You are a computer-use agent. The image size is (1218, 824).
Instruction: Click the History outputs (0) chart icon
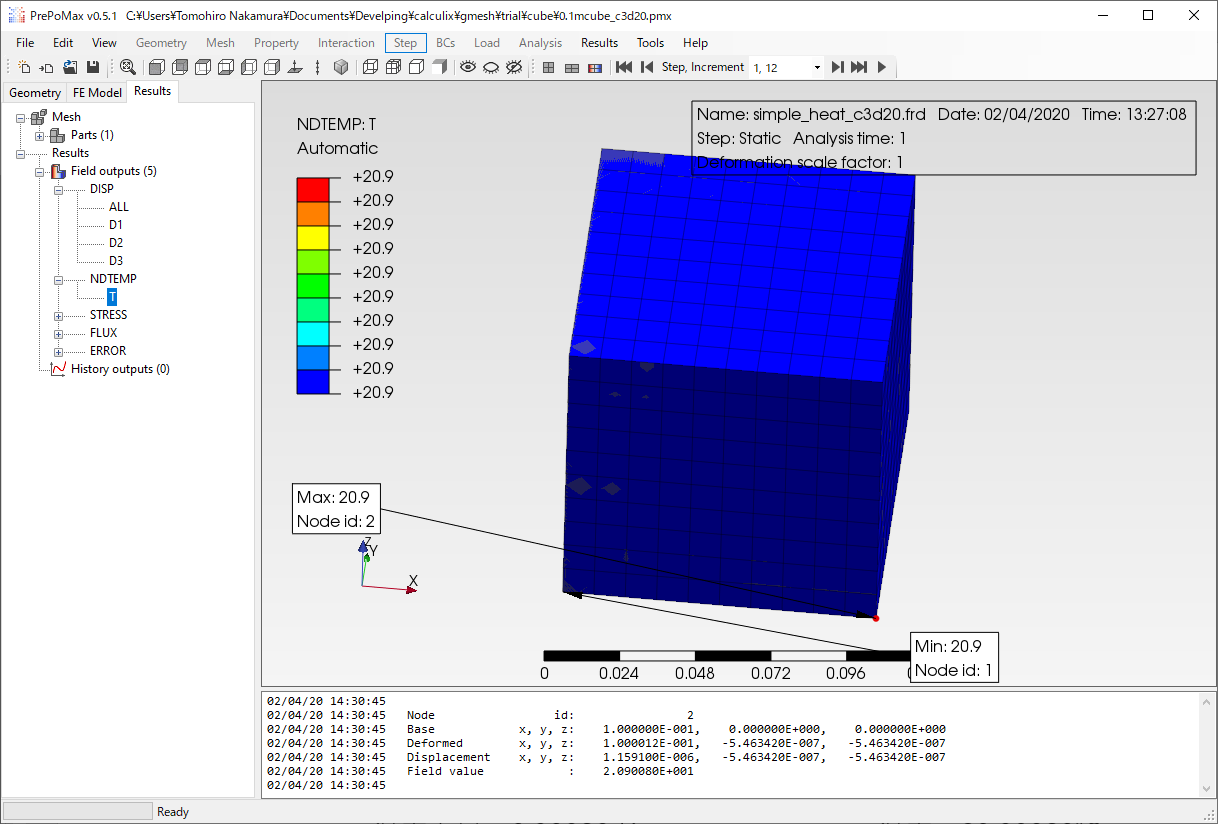(x=58, y=369)
